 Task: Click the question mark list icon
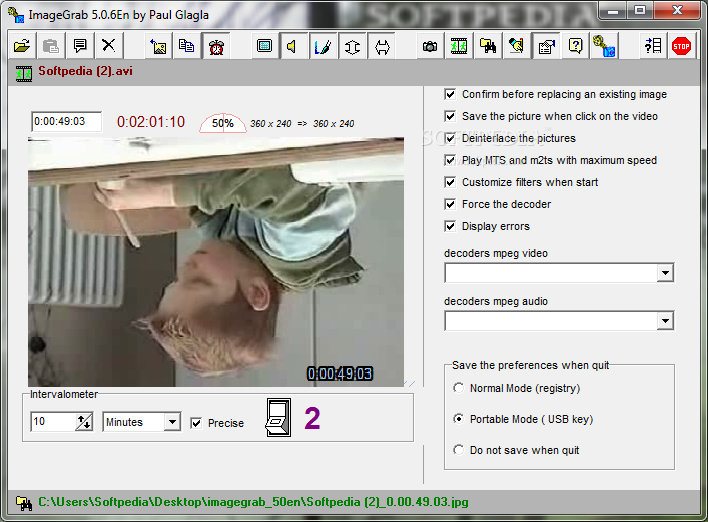click(653, 46)
